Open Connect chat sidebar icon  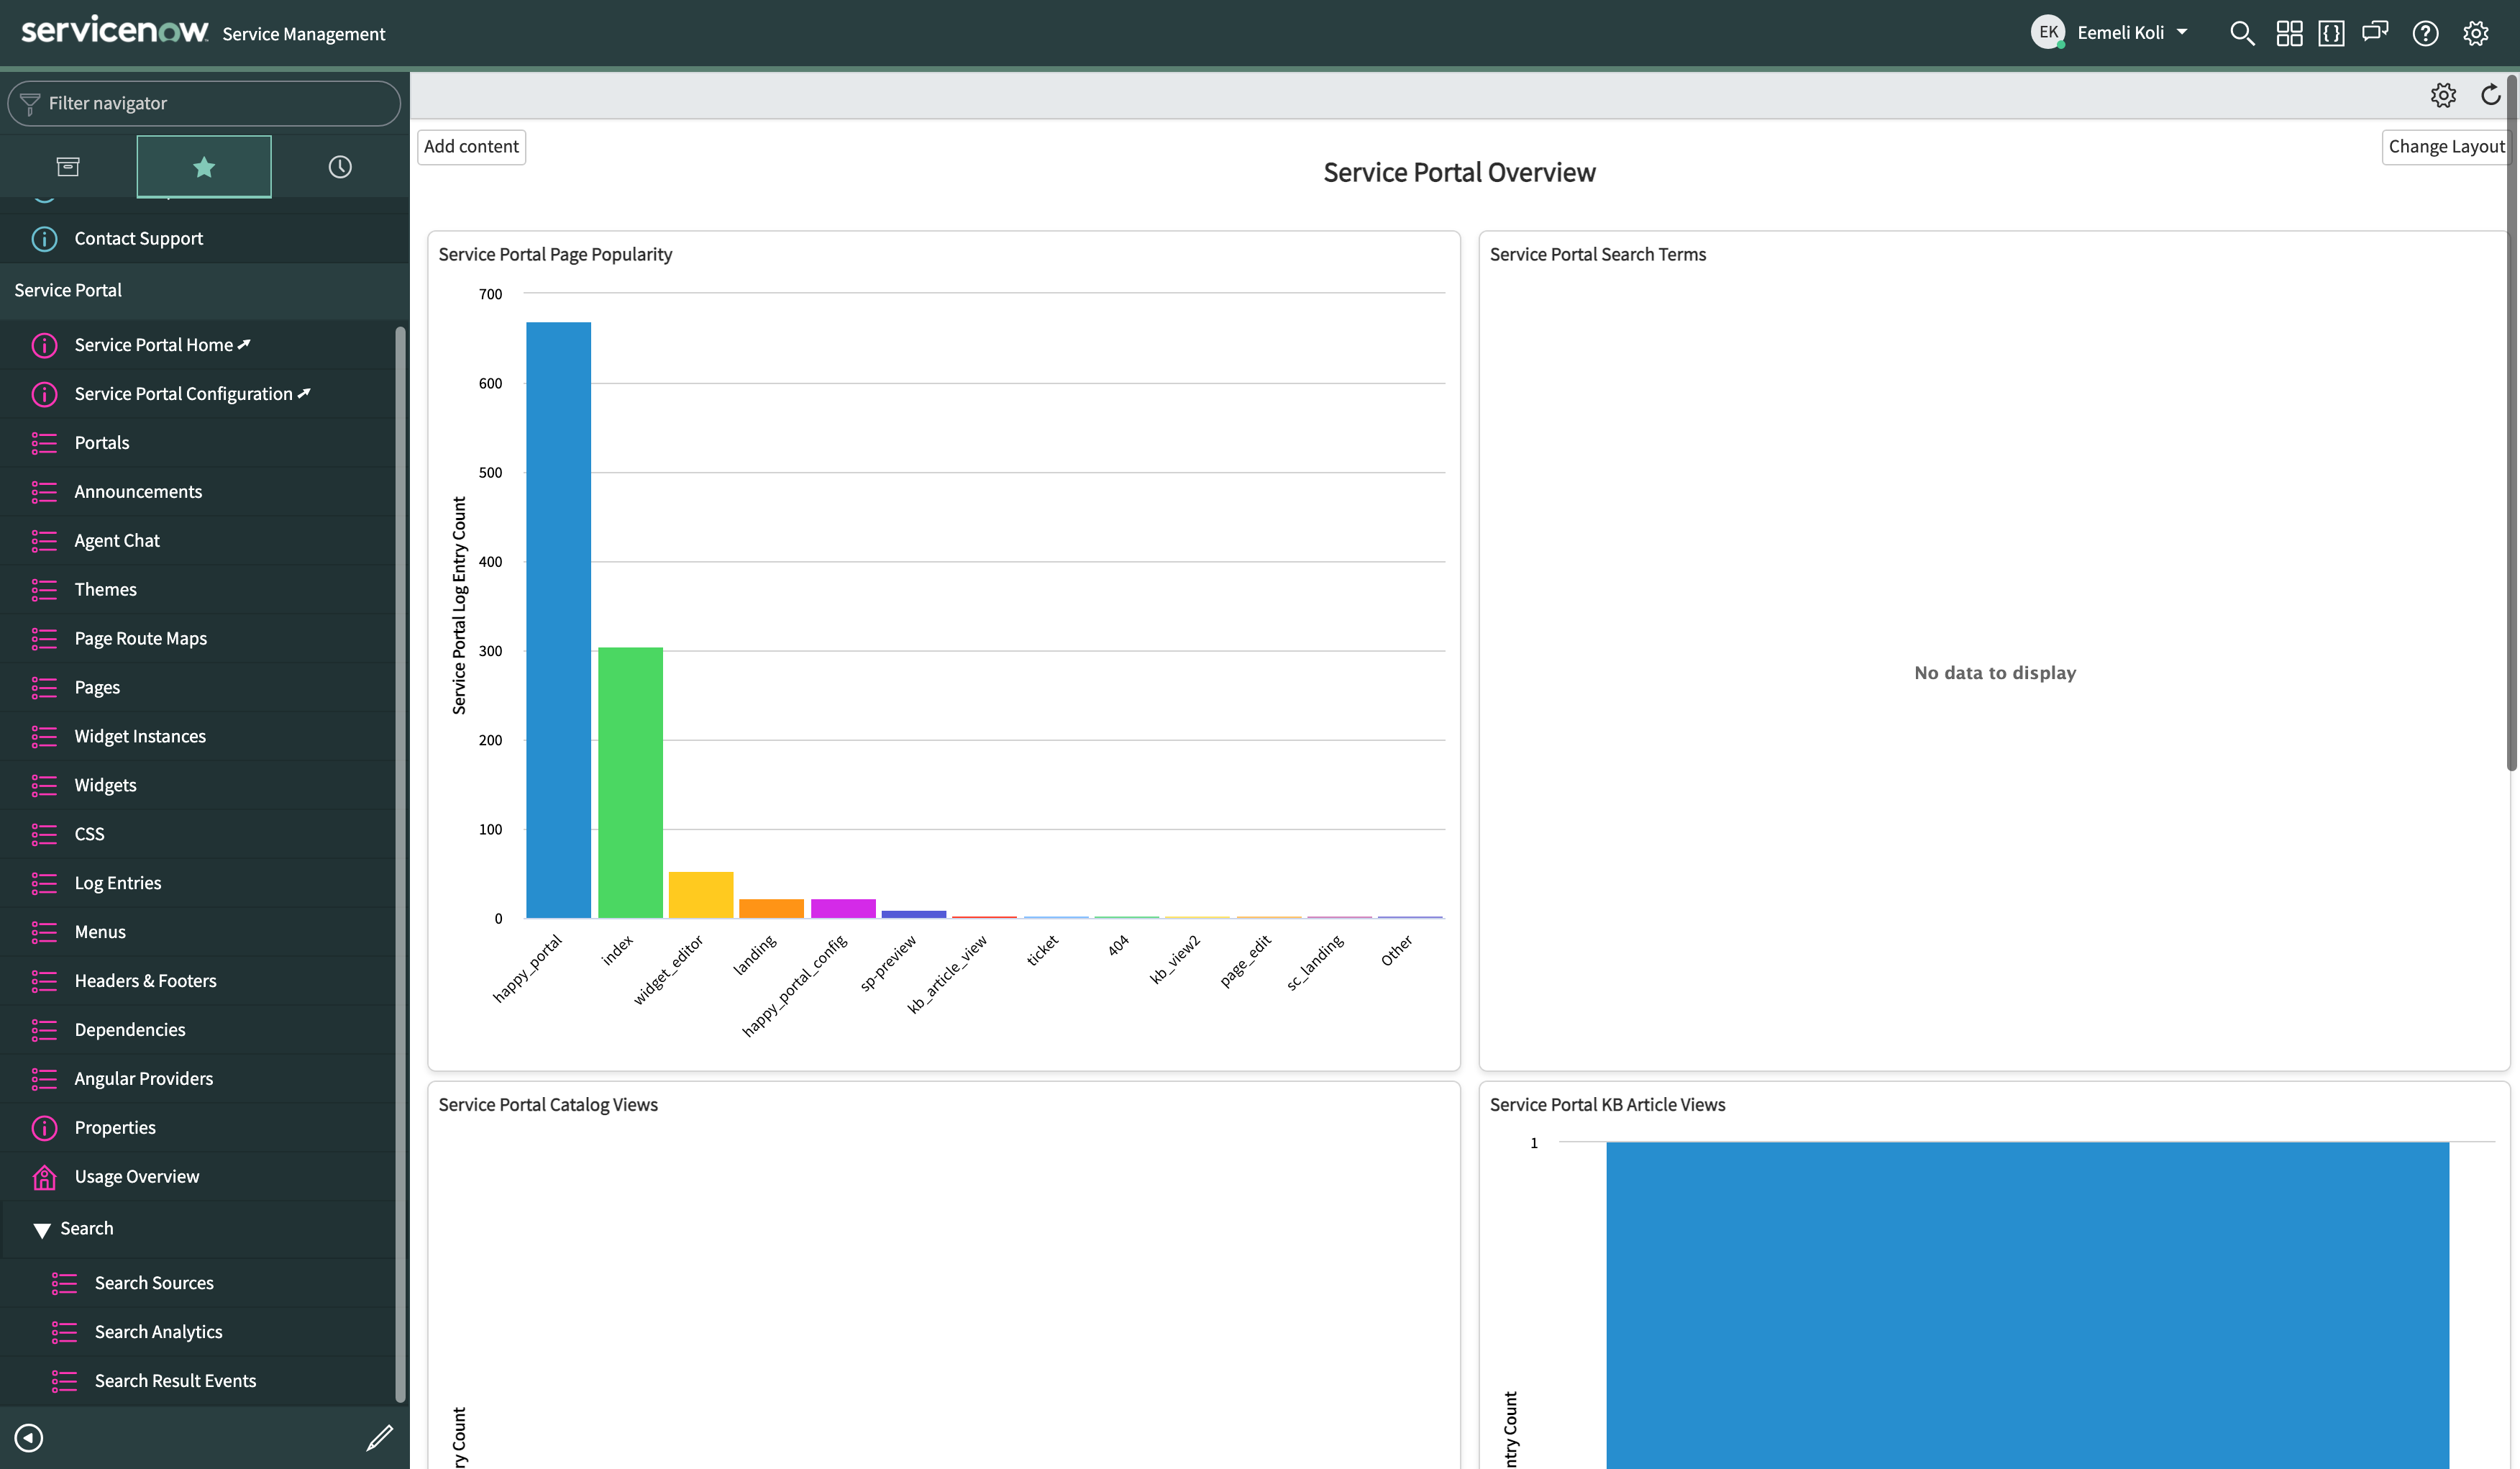(x=2375, y=33)
